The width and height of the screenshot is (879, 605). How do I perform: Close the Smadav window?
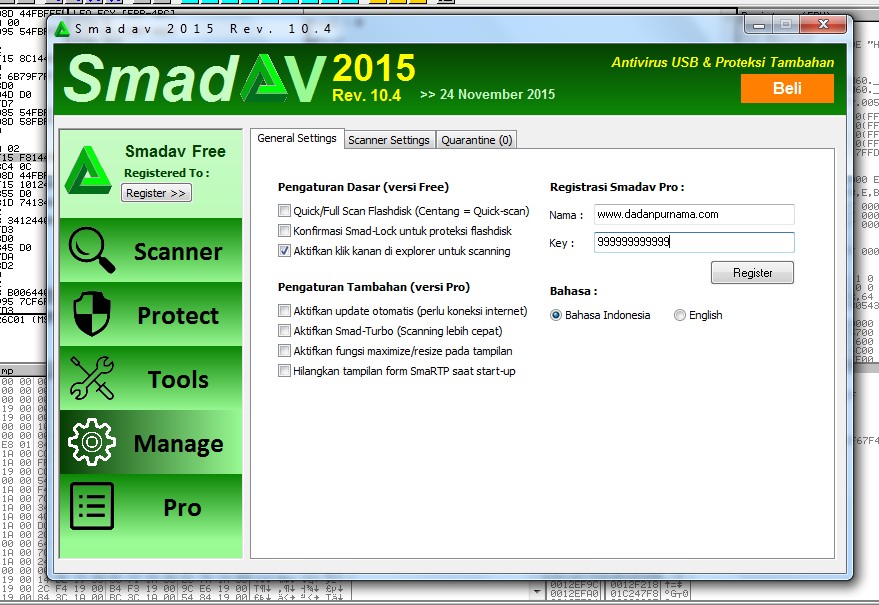click(x=823, y=24)
